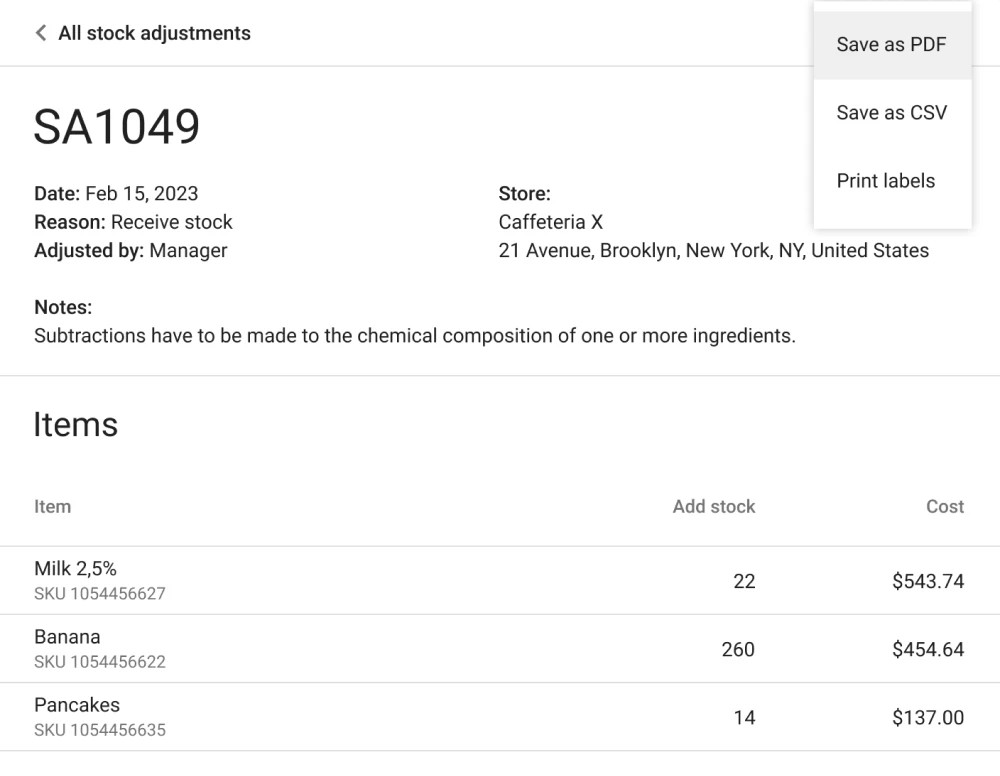Click the 14 stock quantity for Pancakes

coord(743,718)
